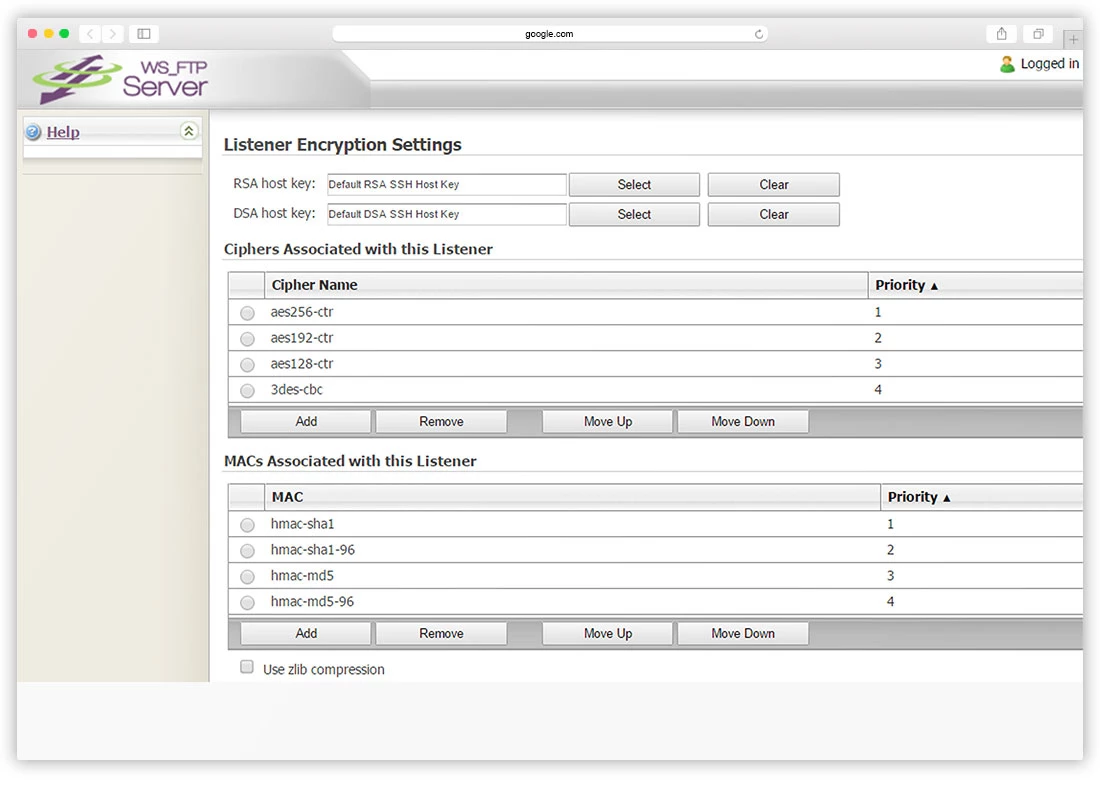Click Move Down in the ciphers section

tap(742, 422)
